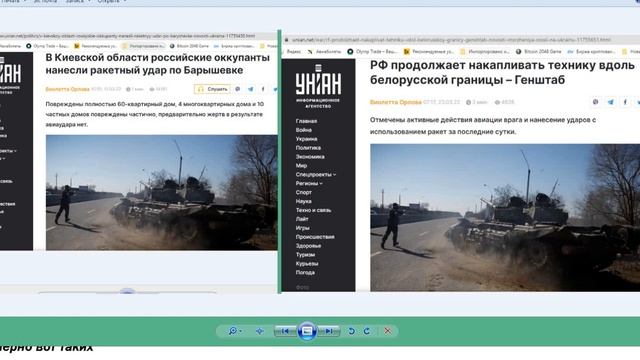This screenshot has width=640, height=360.
Task: Open Яндекс bookmark in right window
Action: 290,52
